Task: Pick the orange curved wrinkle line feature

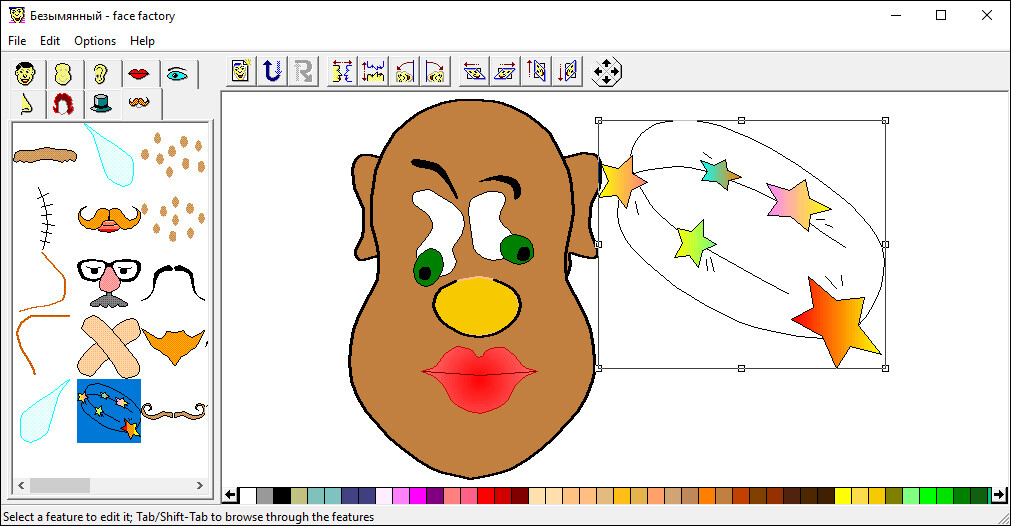Action: 44,282
